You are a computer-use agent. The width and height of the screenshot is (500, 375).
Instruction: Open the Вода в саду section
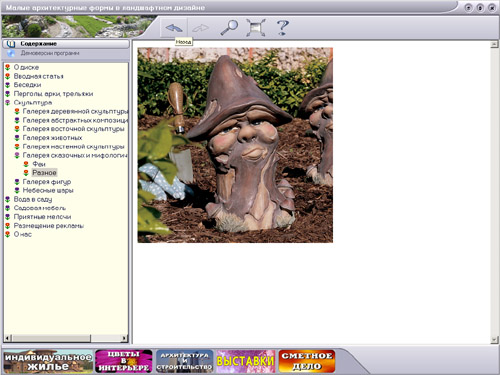[33, 199]
